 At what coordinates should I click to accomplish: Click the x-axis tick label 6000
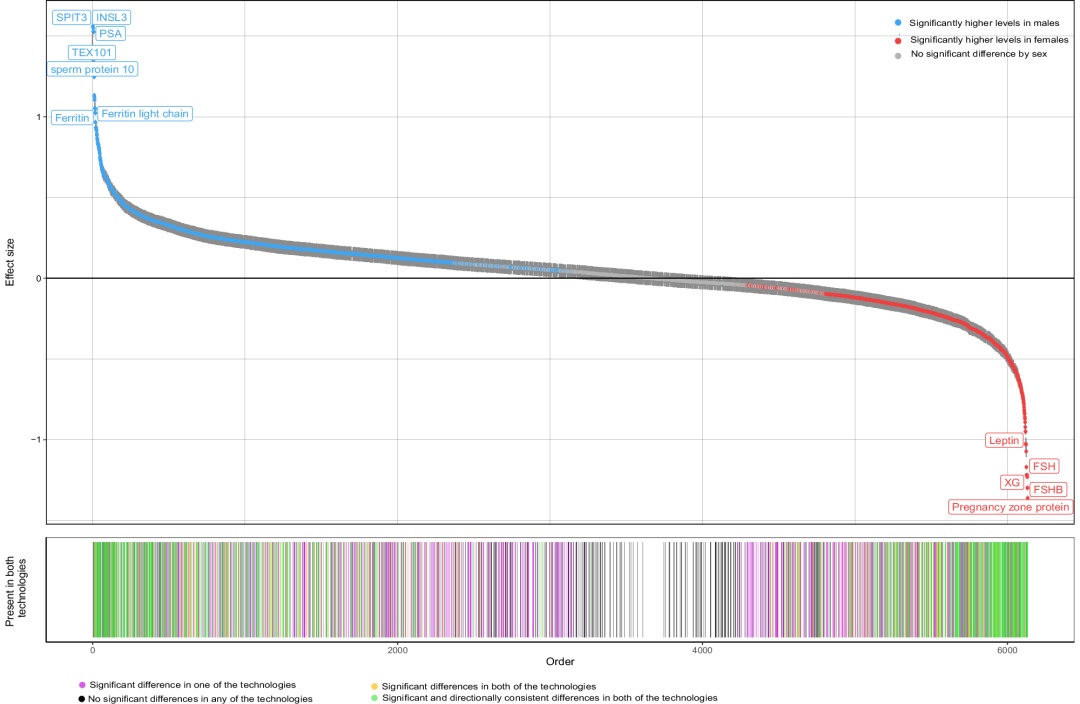(1007, 650)
